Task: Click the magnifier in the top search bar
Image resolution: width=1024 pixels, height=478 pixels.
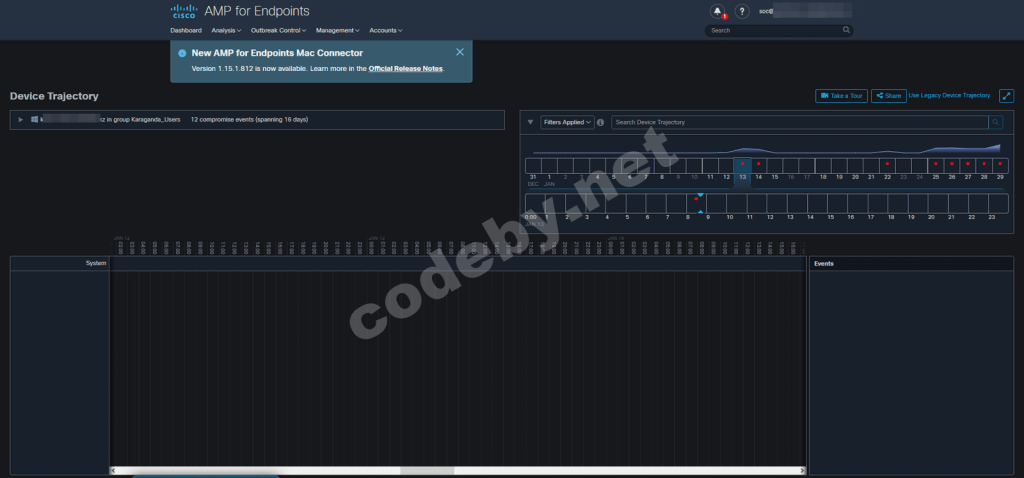Action: coord(846,30)
